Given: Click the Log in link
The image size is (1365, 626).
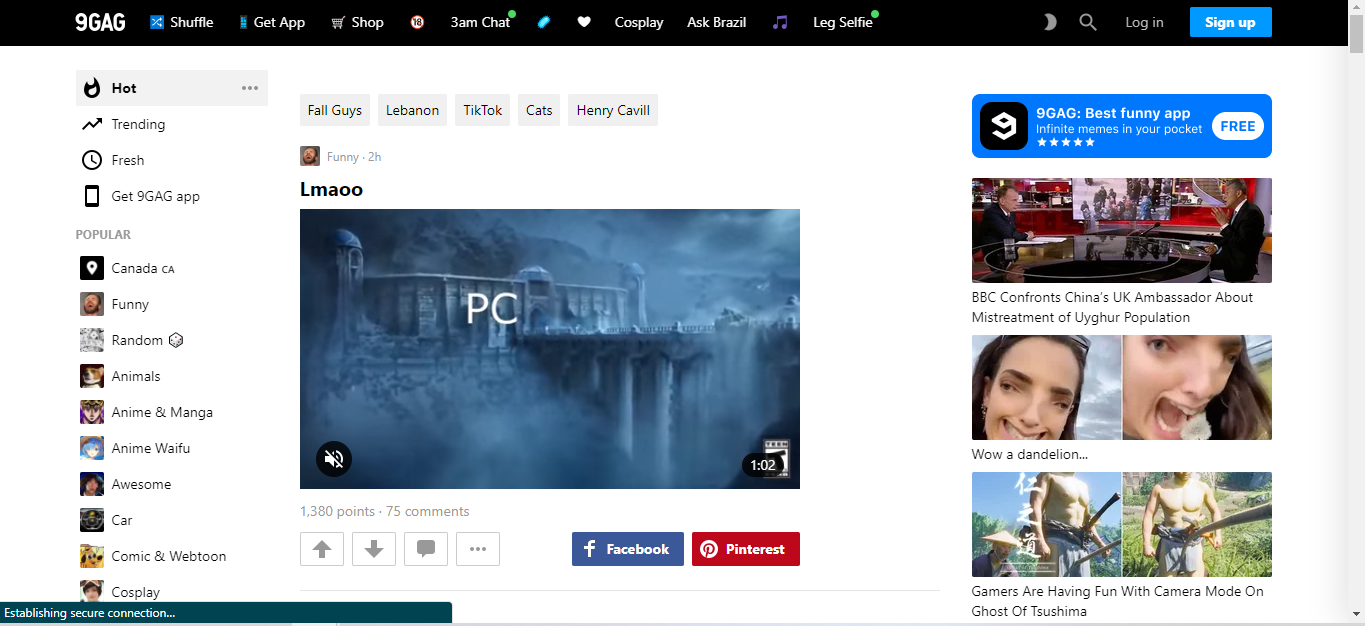Looking at the screenshot, I should click(x=1144, y=22).
